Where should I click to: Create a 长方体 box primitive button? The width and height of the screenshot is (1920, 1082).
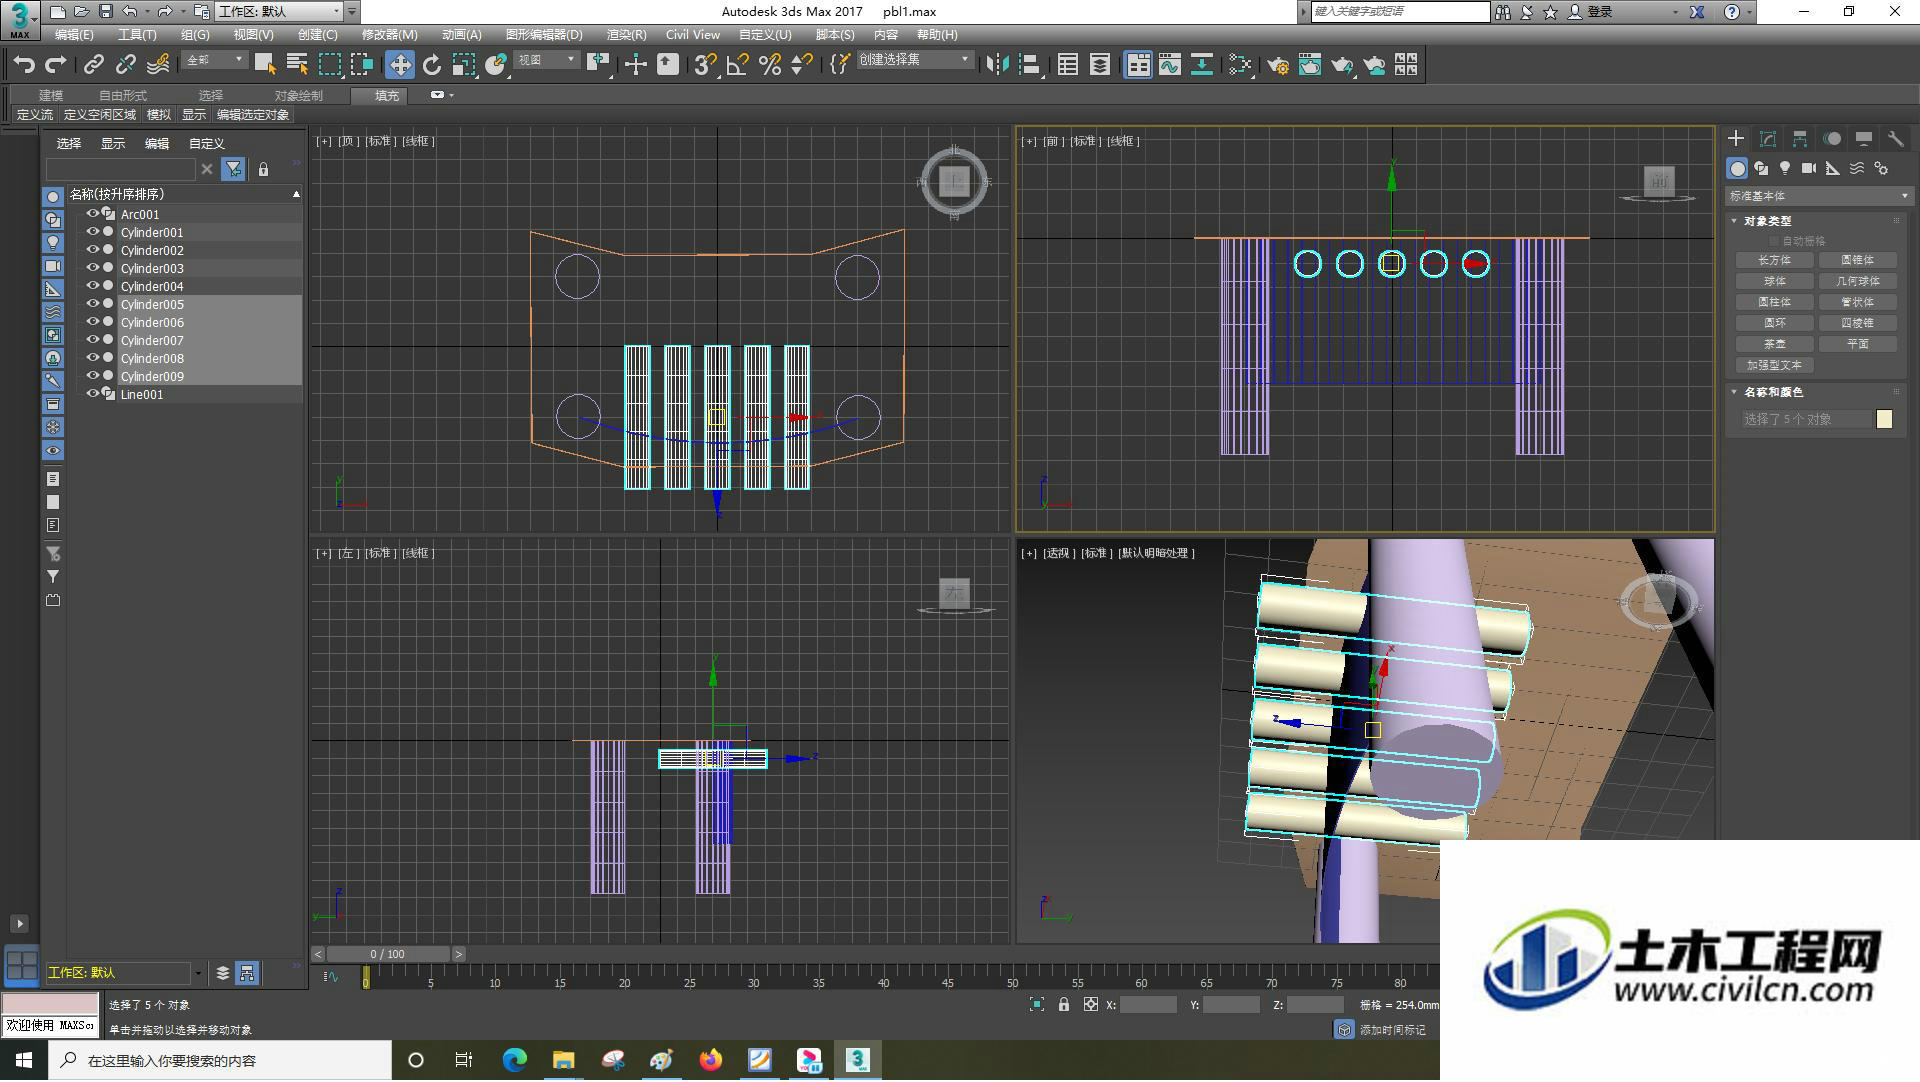pos(1775,260)
